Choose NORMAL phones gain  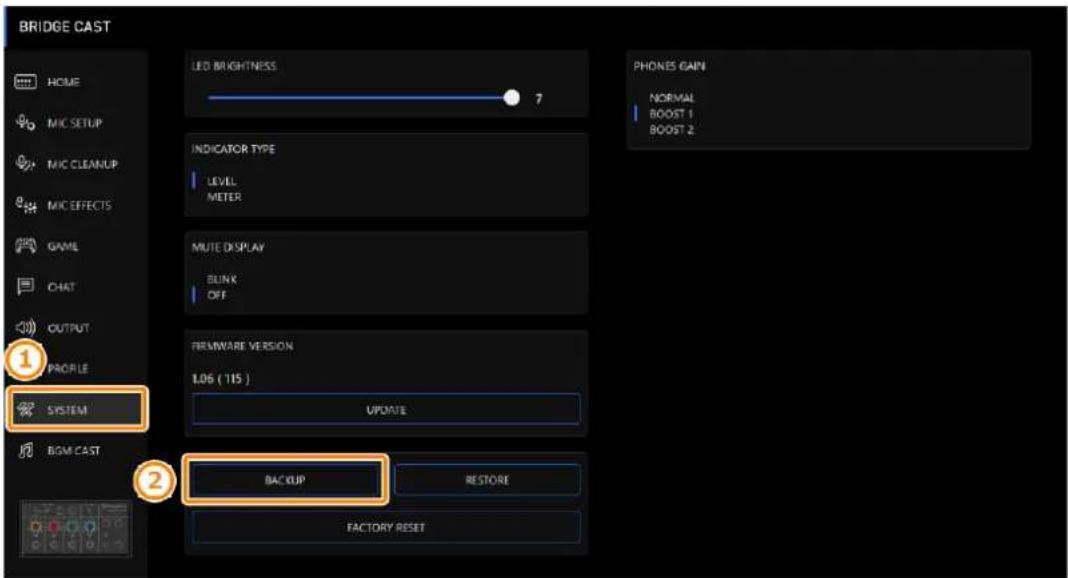click(672, 98)
